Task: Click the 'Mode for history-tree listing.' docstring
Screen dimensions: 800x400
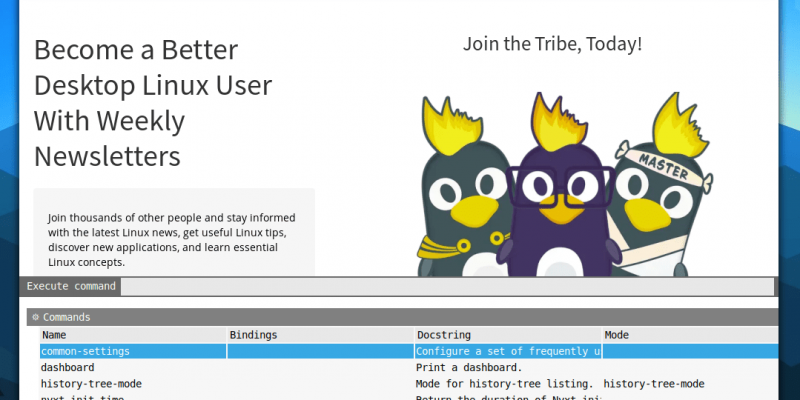Action: pyautogui.click(x=504, y=384)
